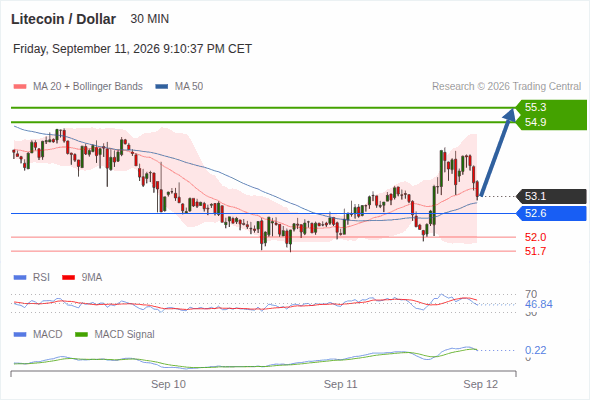Click the blue upward forecast arrow
Viewport: 590px width, 400px height.
click(498, 152)
